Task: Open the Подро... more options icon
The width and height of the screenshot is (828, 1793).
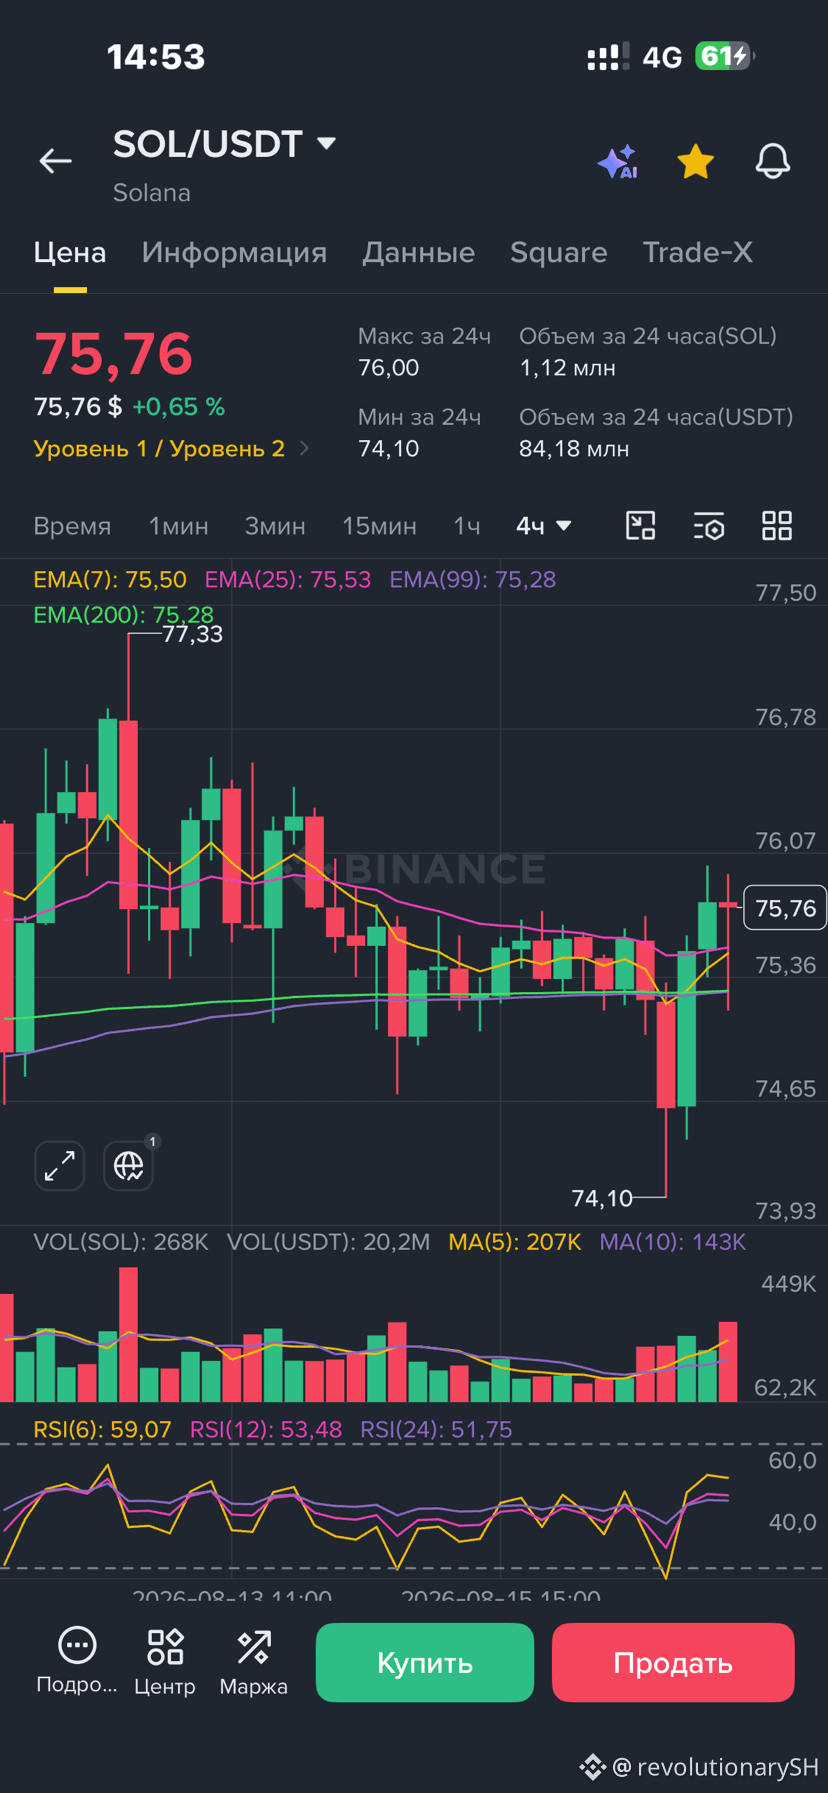Action: click(77, 1661)
